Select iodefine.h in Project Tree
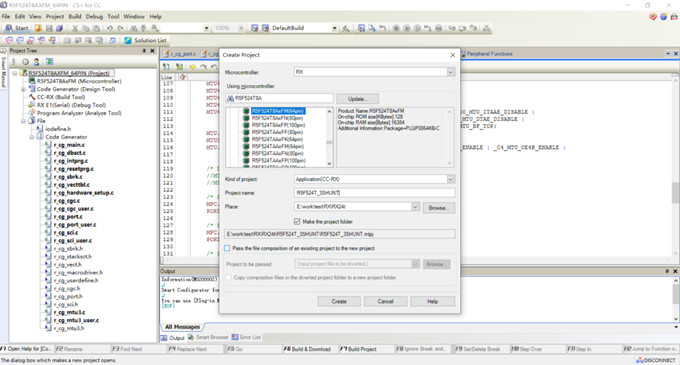 tap(58, 129)
